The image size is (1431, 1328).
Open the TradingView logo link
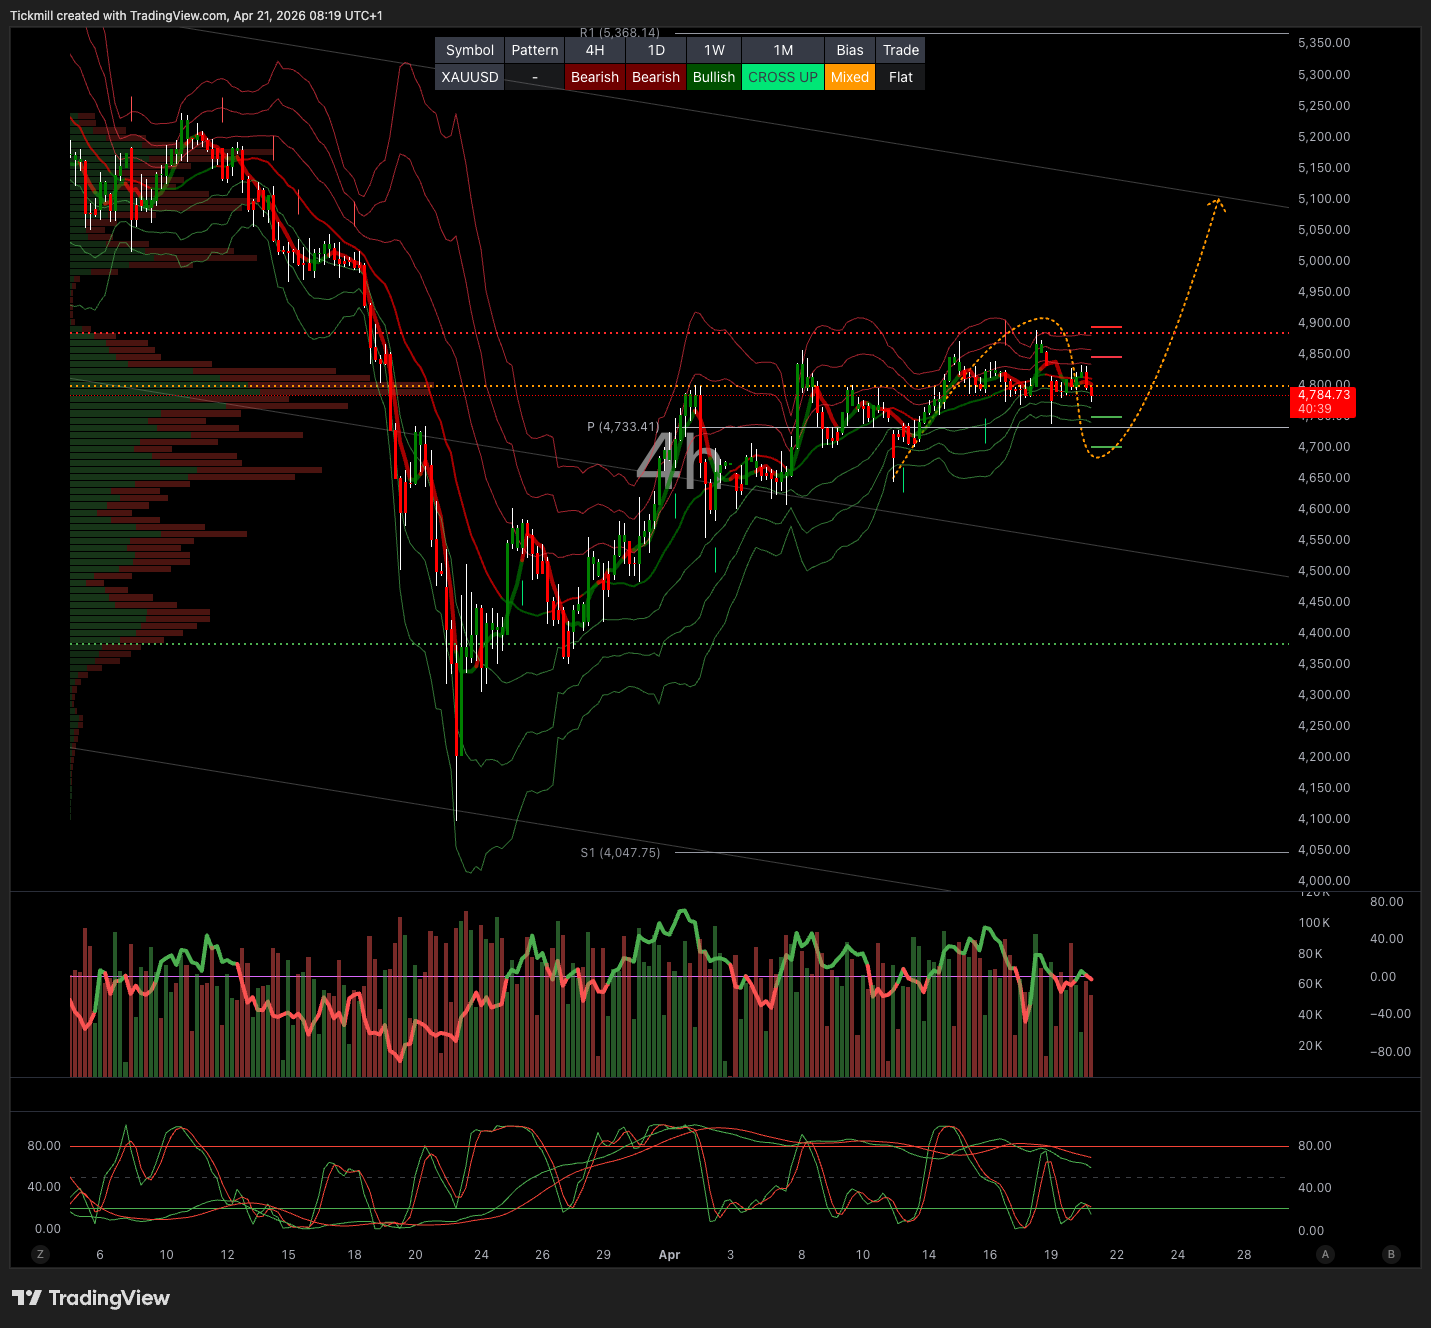[x=91, y=1298]
